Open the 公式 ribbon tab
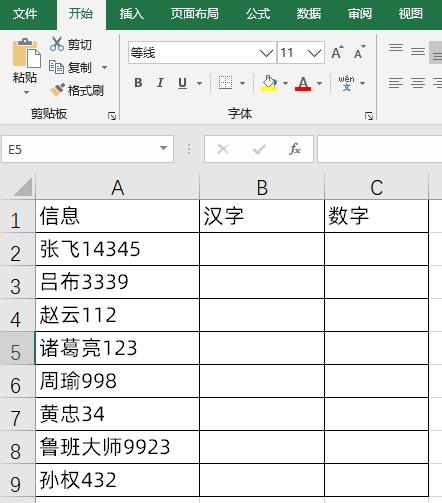 258,14
